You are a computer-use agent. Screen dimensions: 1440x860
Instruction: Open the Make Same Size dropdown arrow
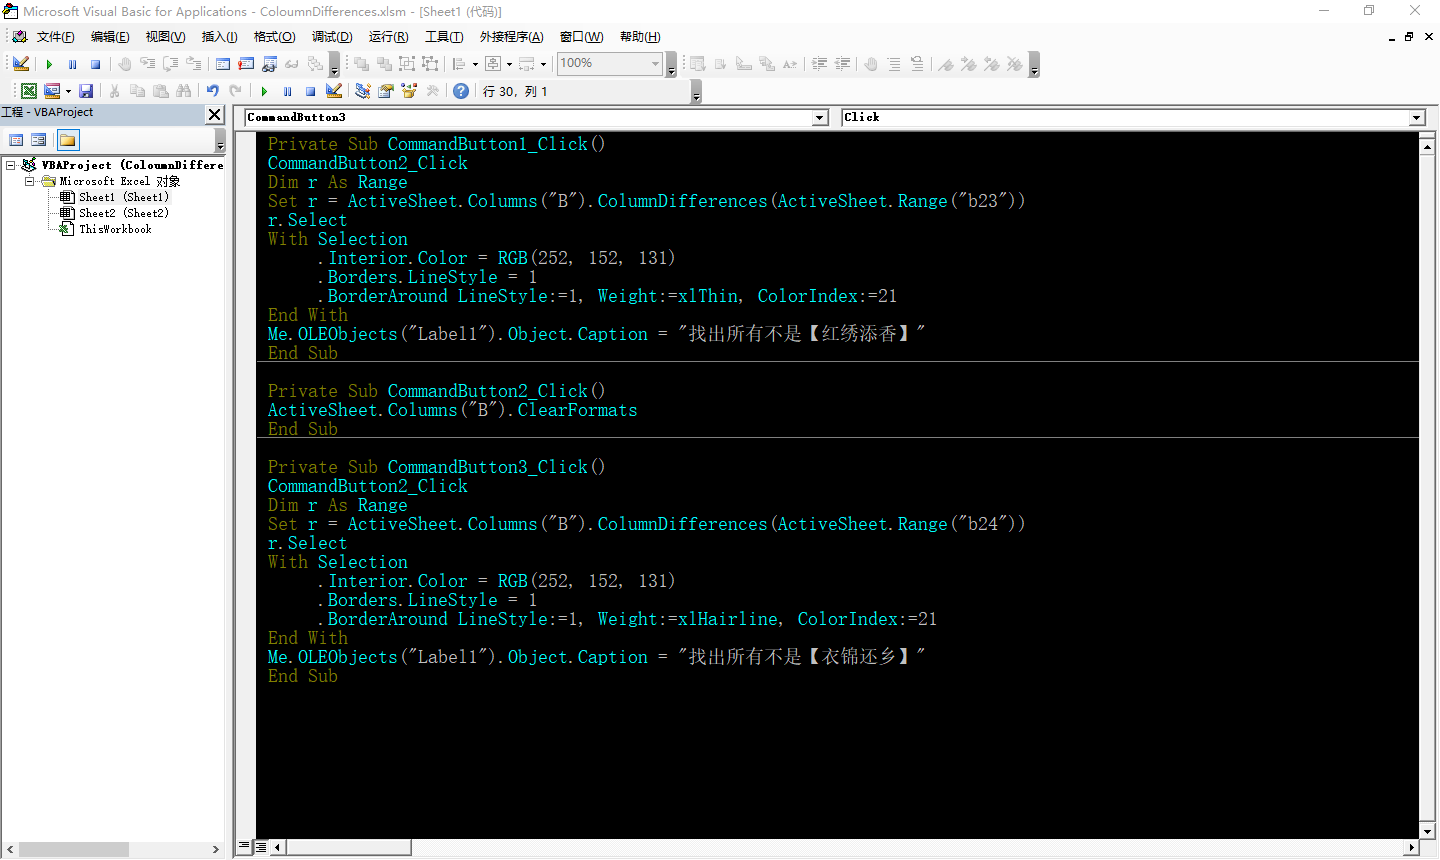543,64
